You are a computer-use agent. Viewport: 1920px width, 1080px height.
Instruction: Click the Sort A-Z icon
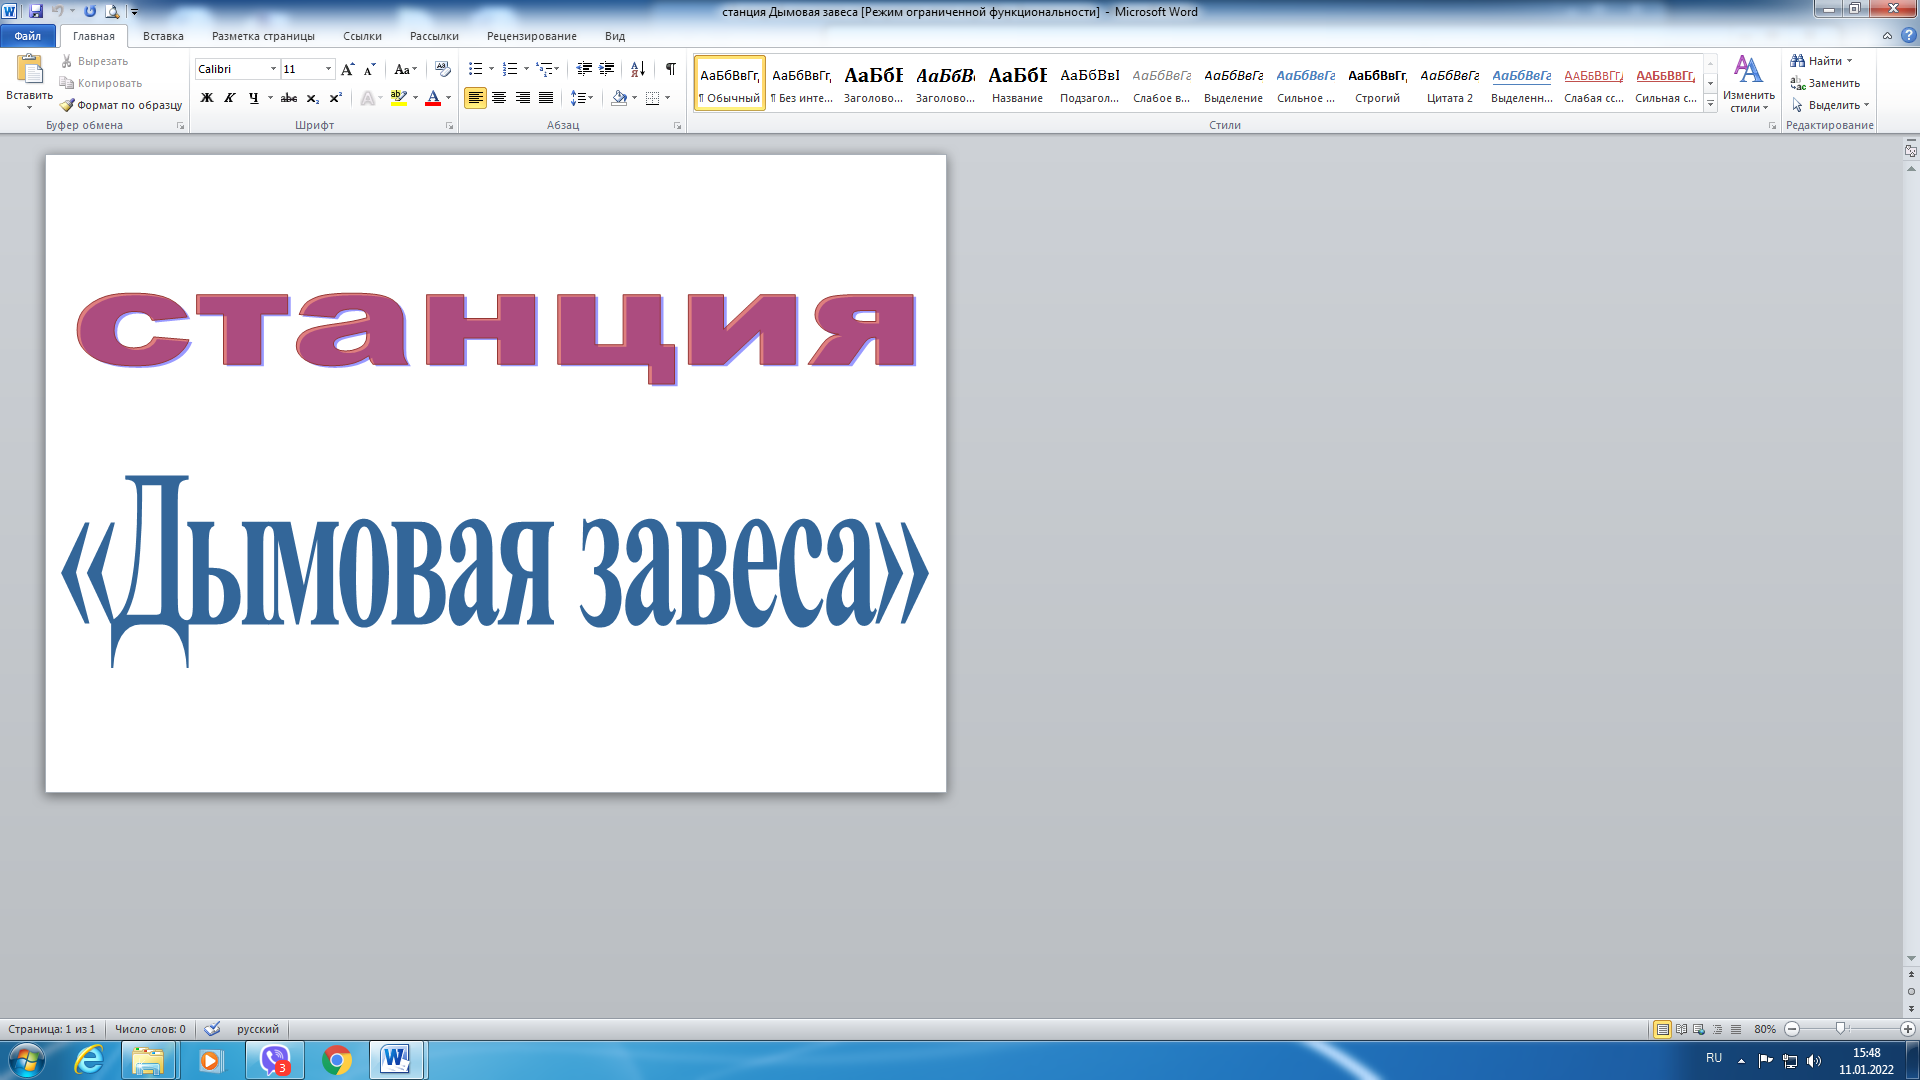(x=638, y=69)
